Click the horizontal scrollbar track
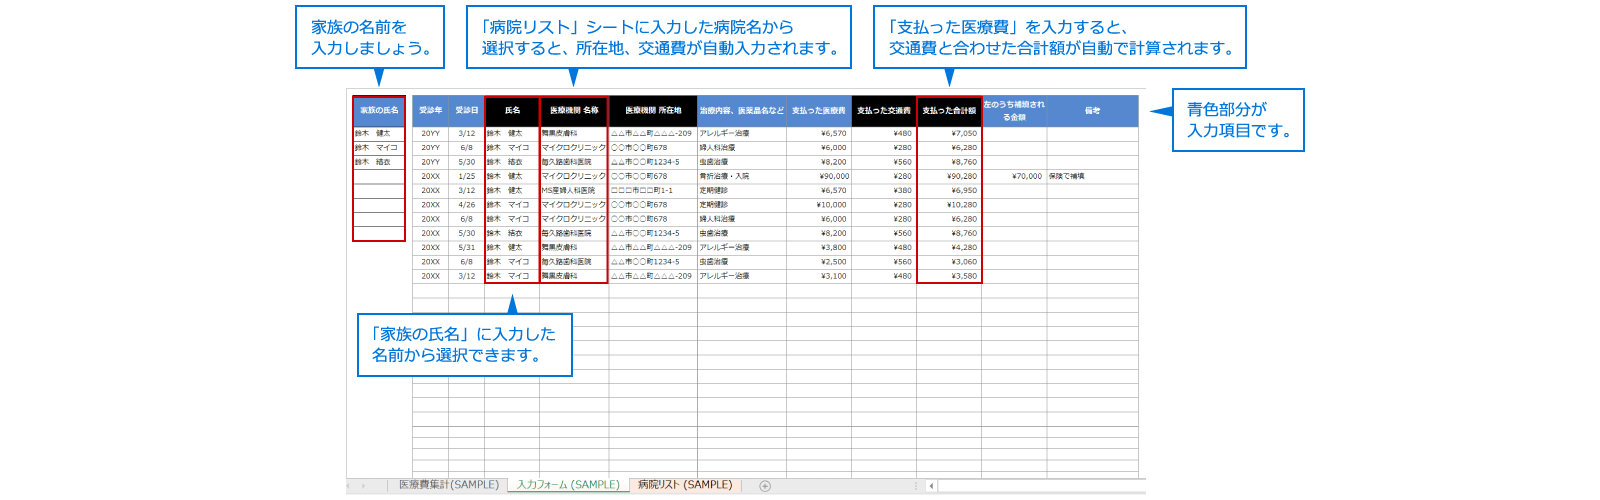The height and width of the screenshot is (500, 1600). click(1040, 486)
